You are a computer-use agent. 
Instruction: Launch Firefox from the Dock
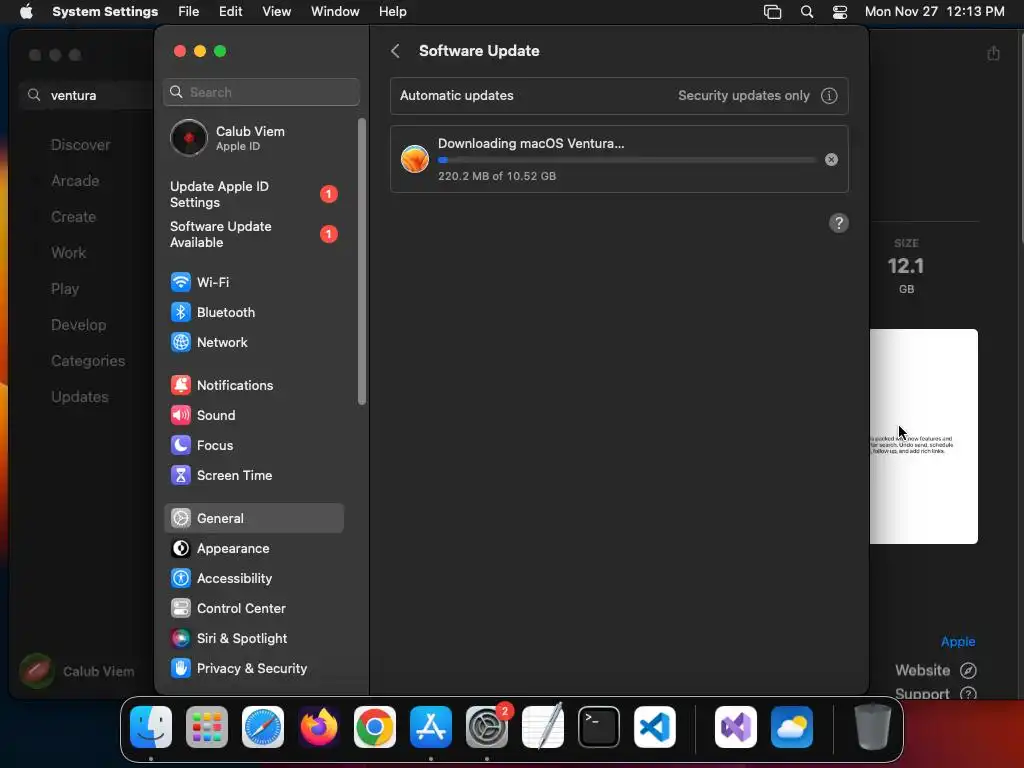tap(319, 727)
